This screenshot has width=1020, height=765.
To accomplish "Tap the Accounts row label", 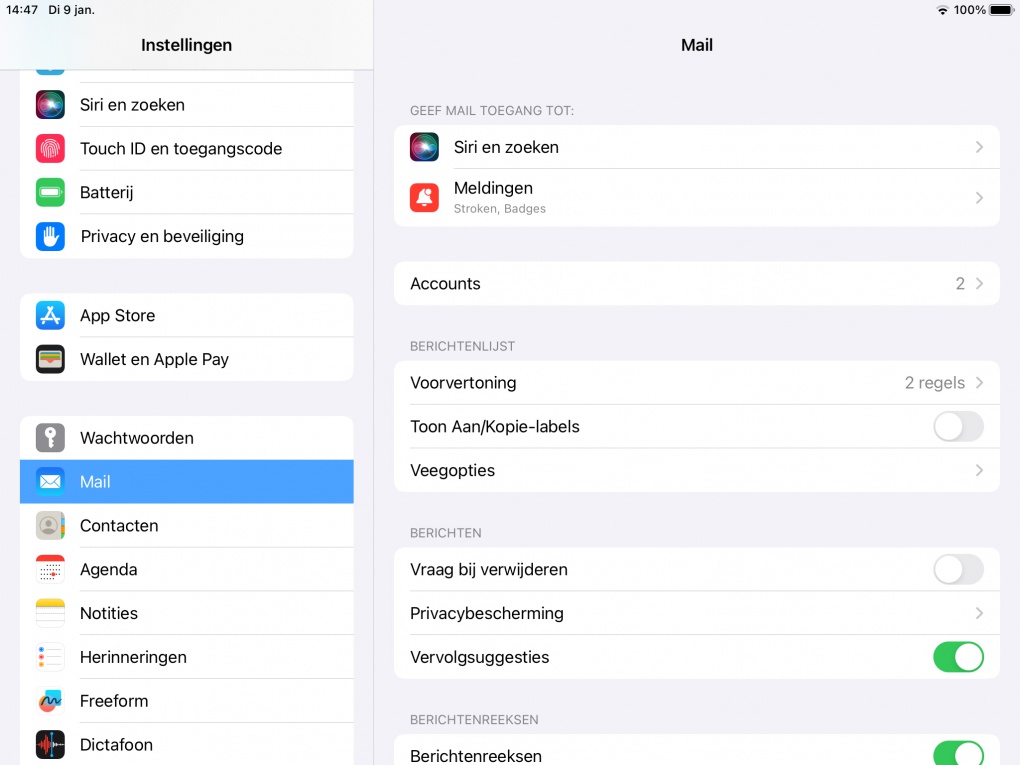I will [x=446, y=284].
